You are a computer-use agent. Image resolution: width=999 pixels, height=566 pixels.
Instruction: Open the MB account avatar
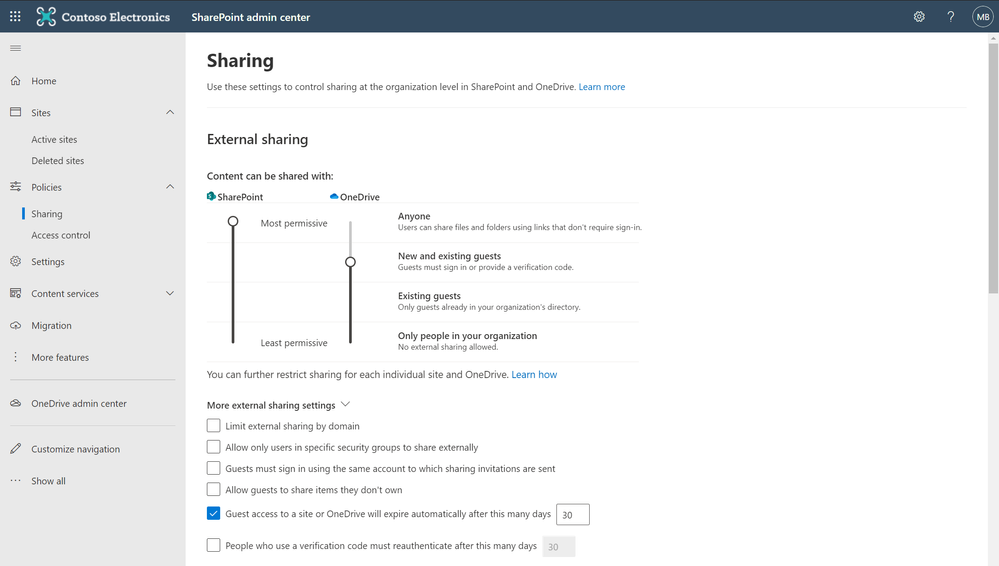tap(983, 17)
